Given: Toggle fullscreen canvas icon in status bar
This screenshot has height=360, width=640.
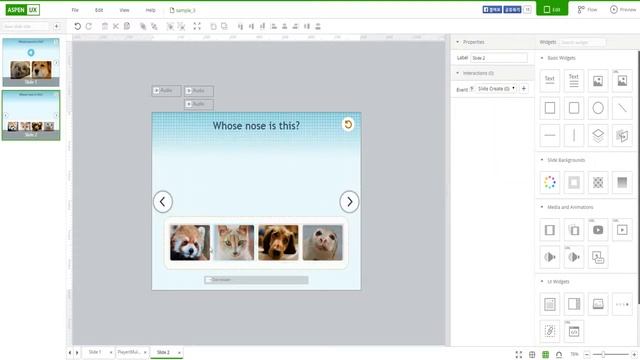Looking at the screenshot, I should tap(519, 354).
